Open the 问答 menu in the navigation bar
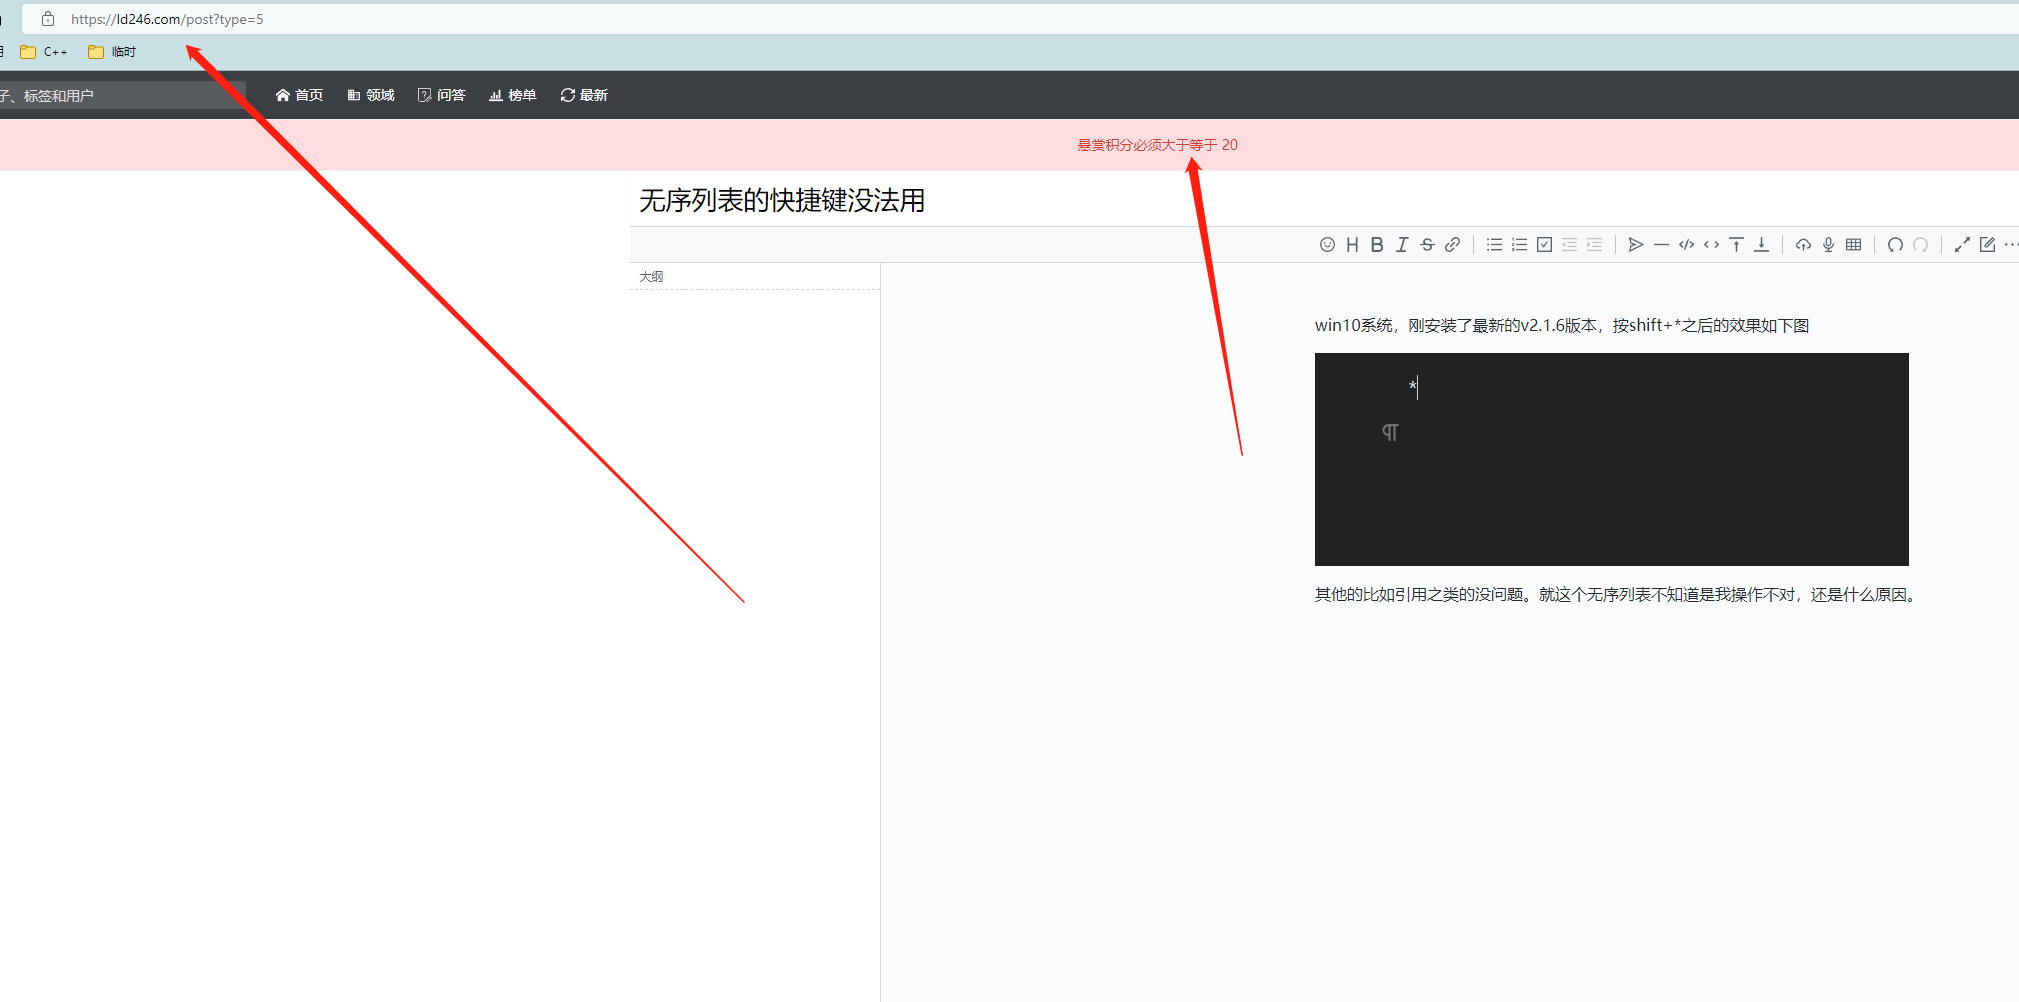The width and height of the screenshot is (2019, 1002). (x=441, y=94)
